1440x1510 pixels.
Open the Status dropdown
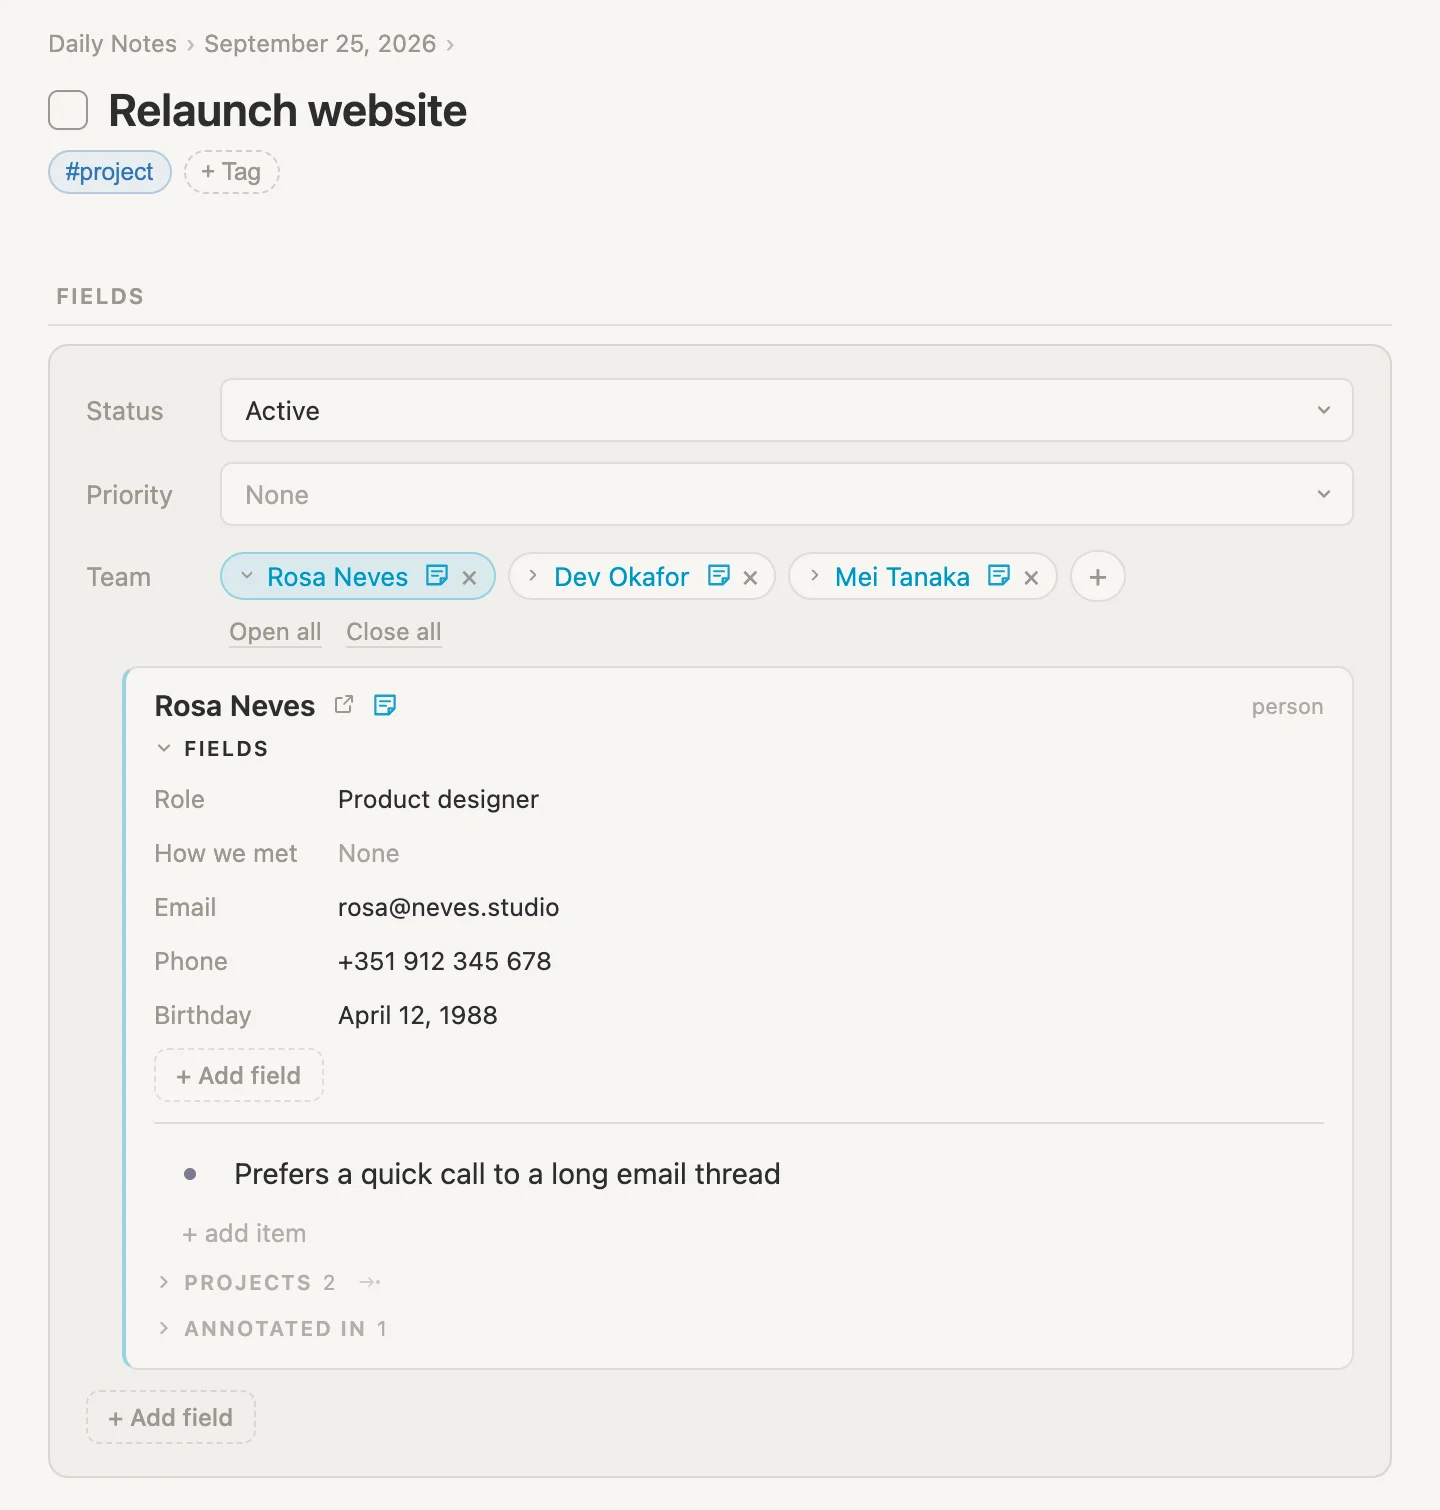(x=786, y=410)
